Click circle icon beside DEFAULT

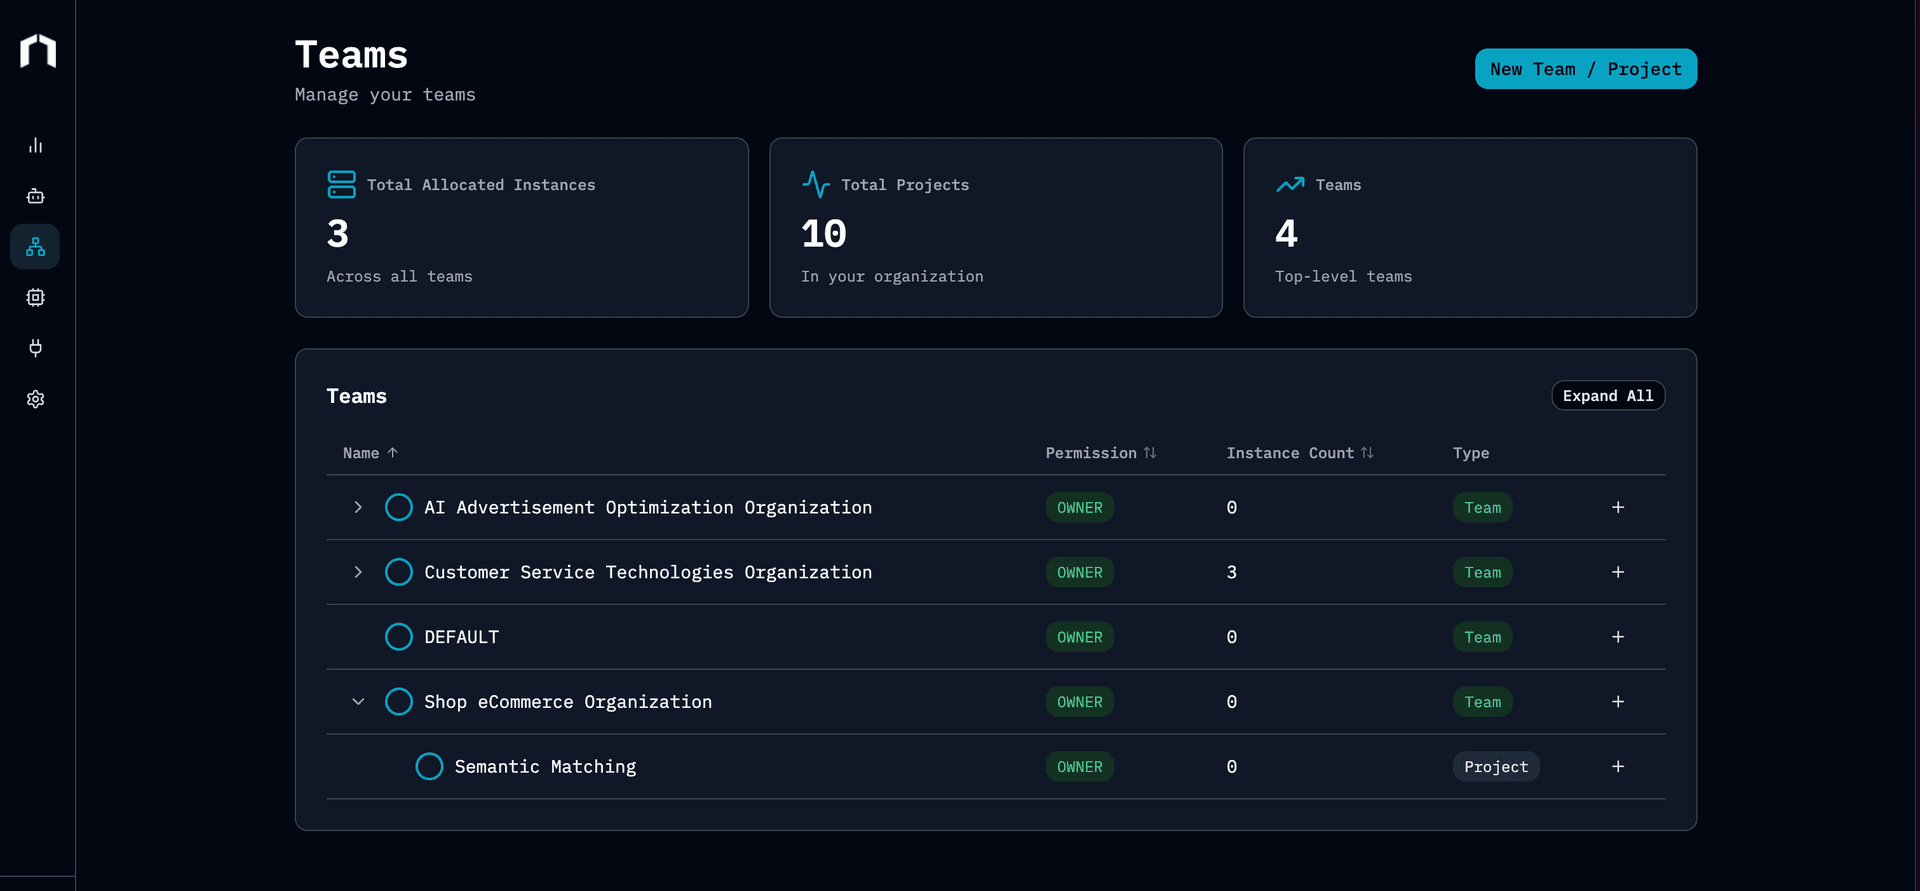(399, 637)
